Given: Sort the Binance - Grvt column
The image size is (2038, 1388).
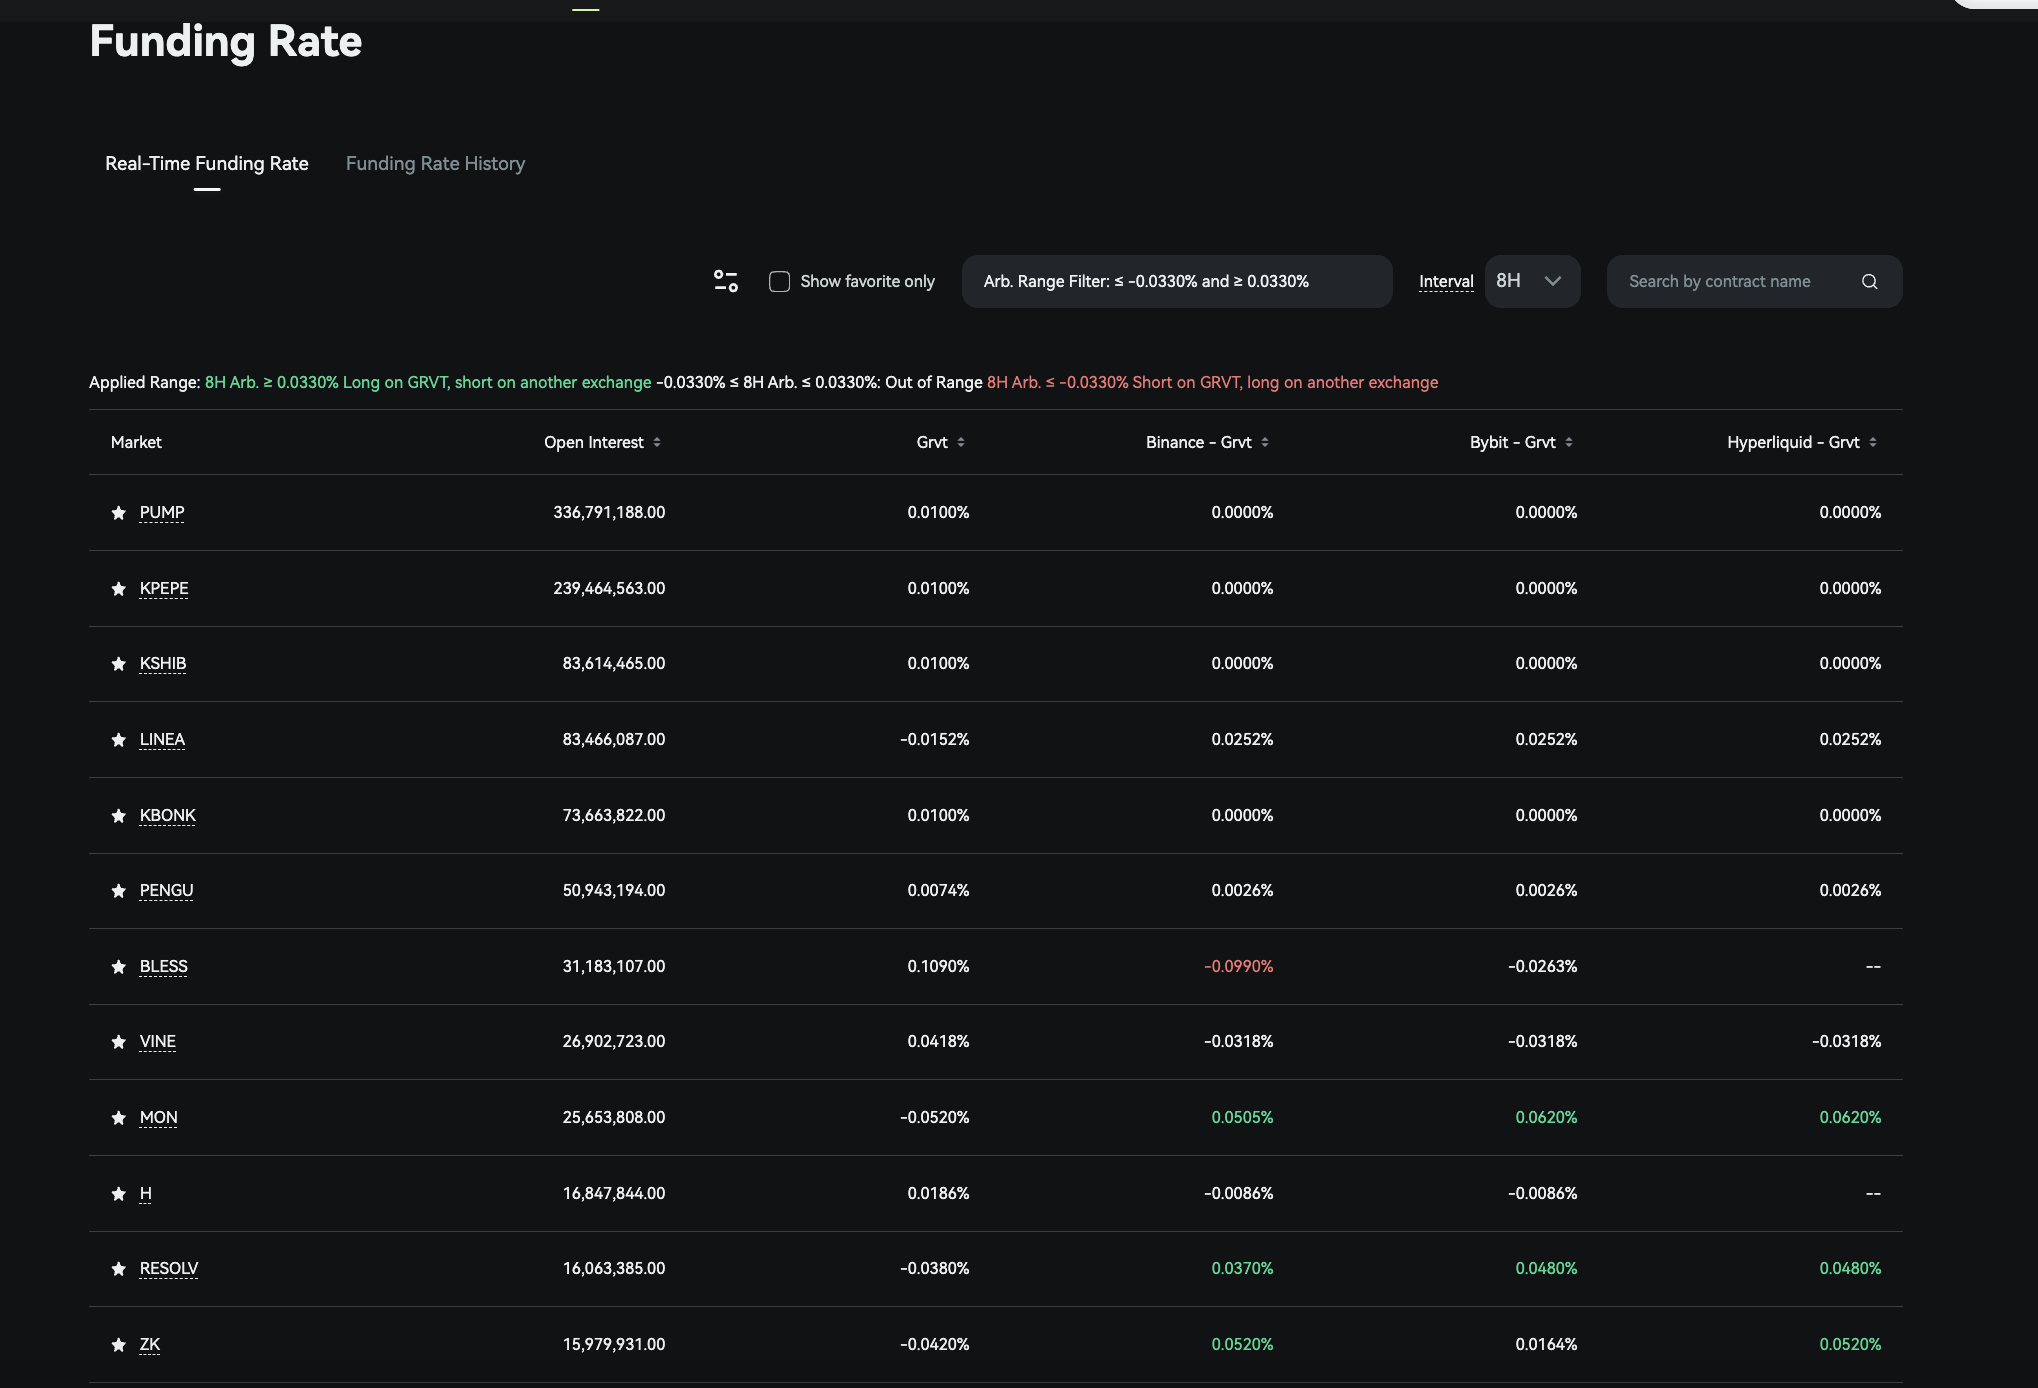Looking at the screenshot, I should point(1265,442).
